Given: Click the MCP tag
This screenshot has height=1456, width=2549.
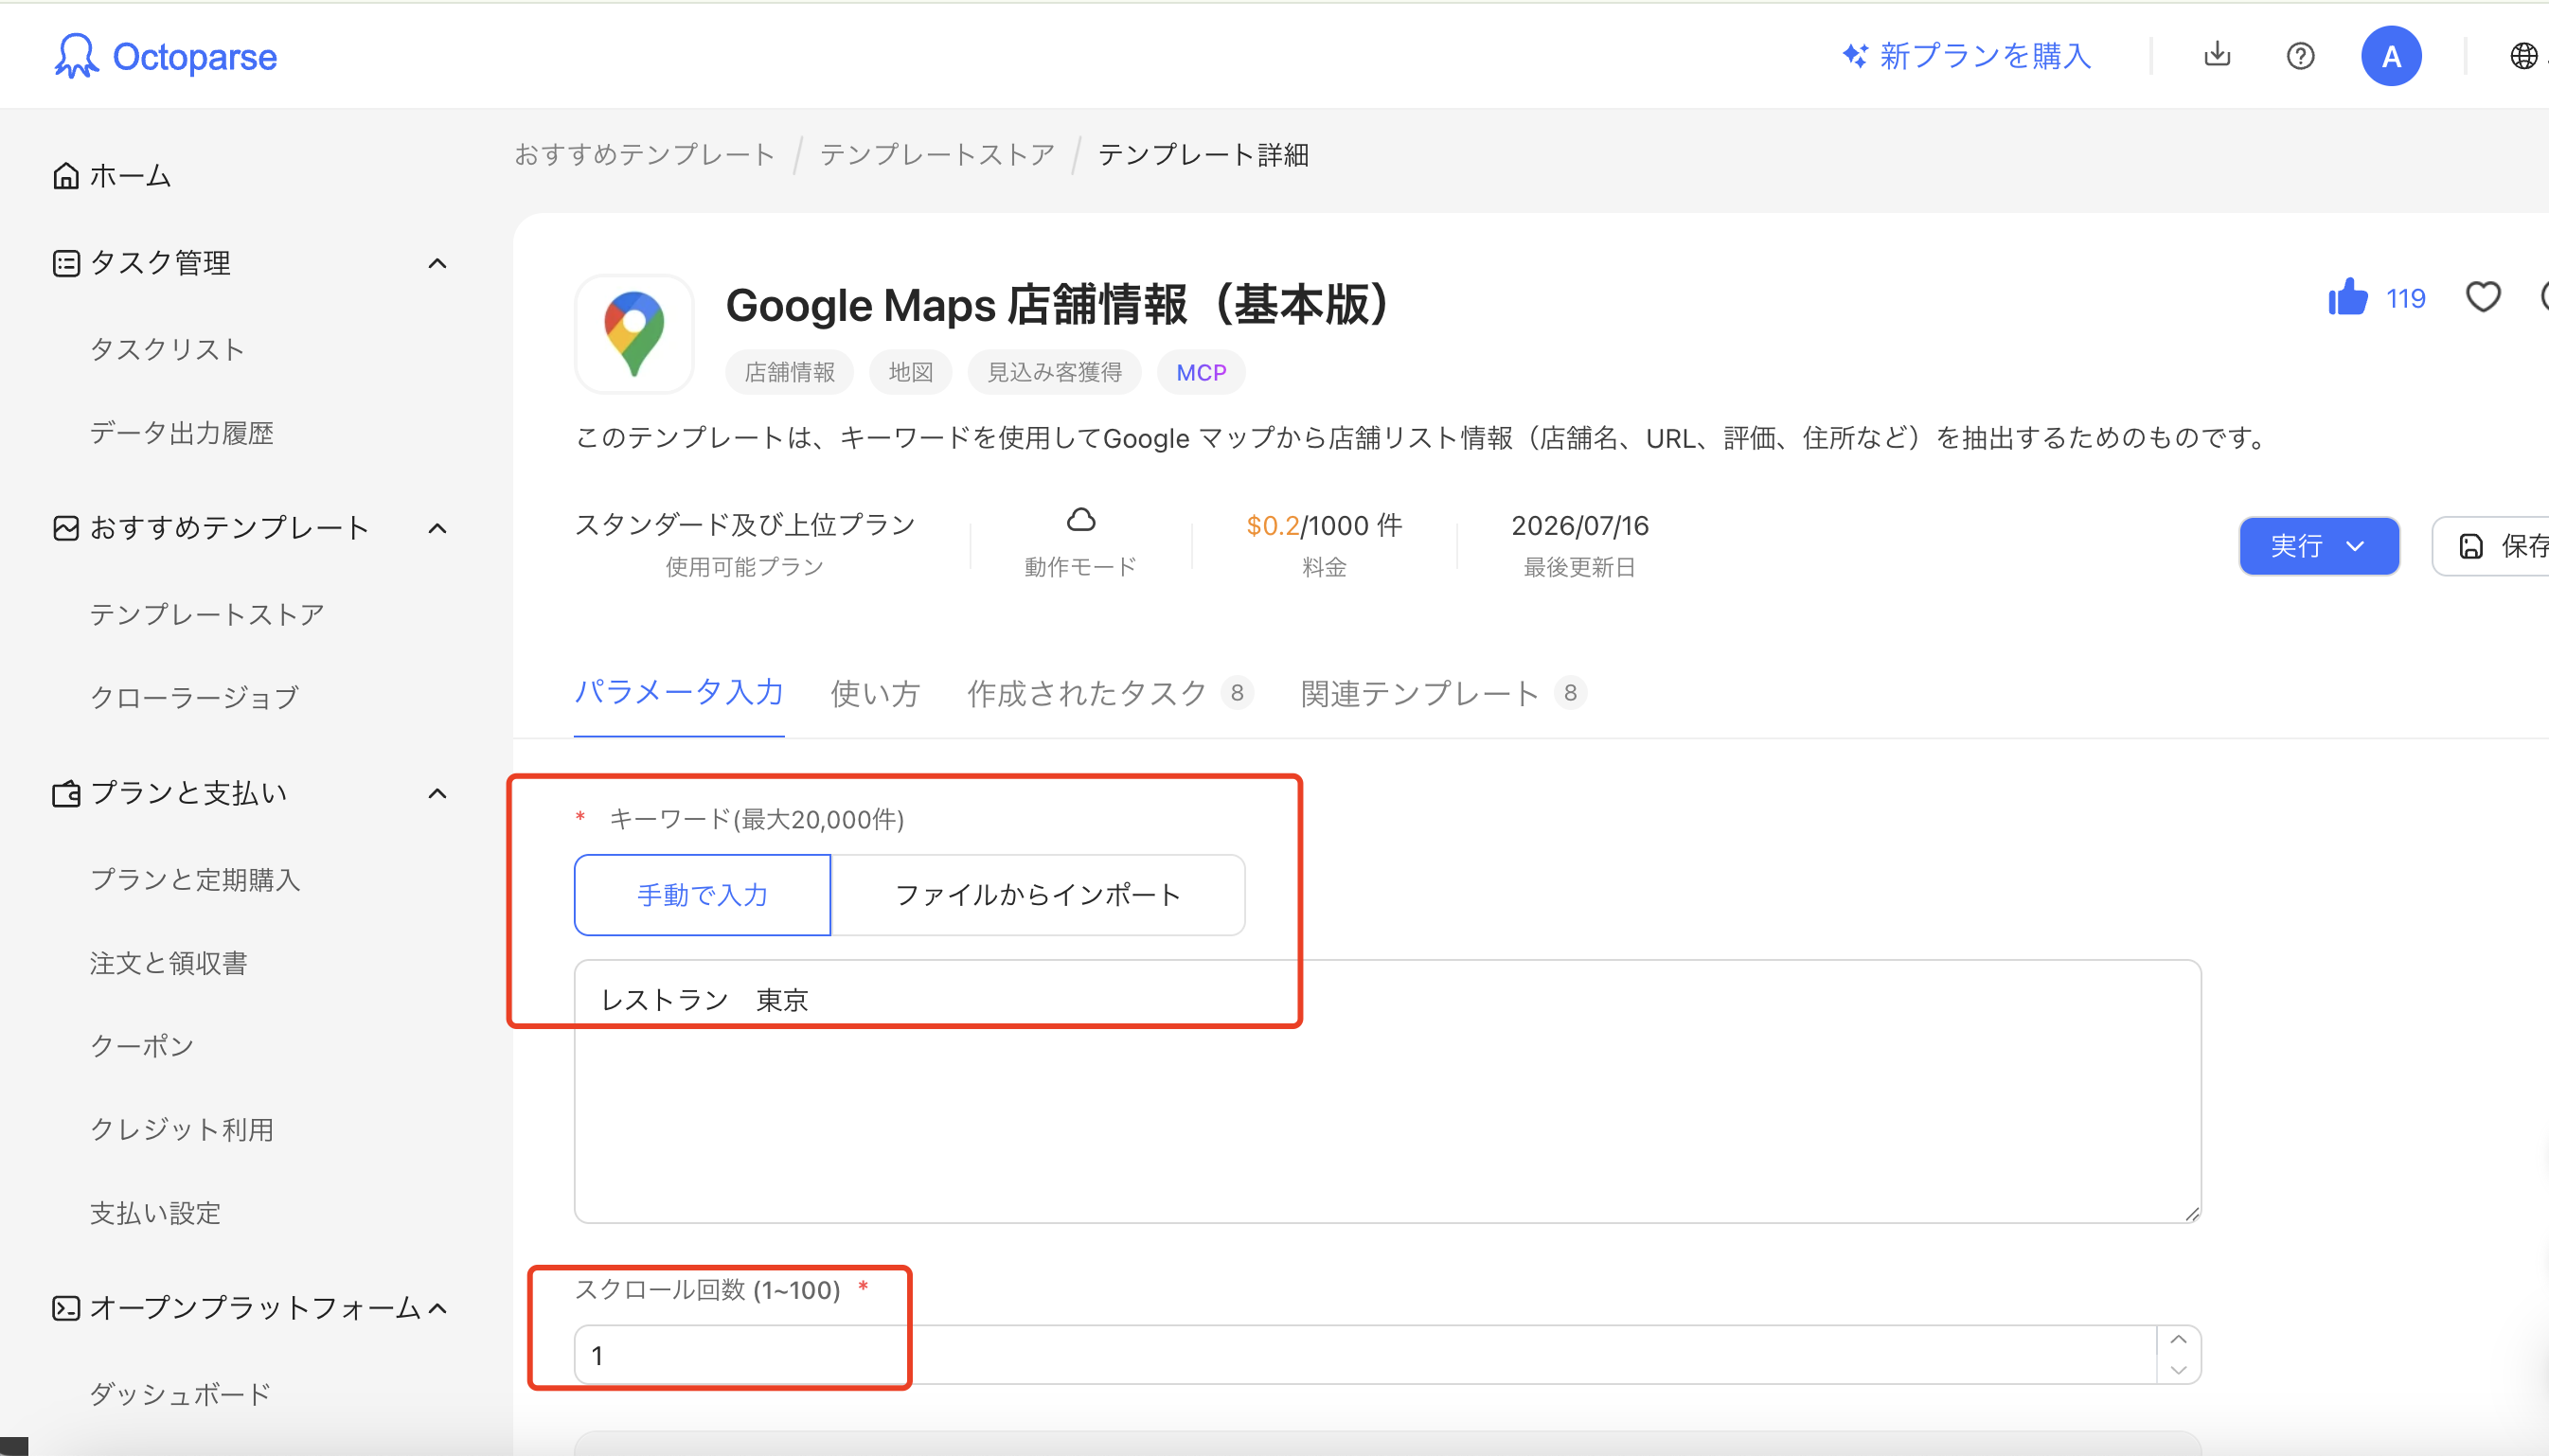Looking at the screenshot, I should click(1201, 372).
